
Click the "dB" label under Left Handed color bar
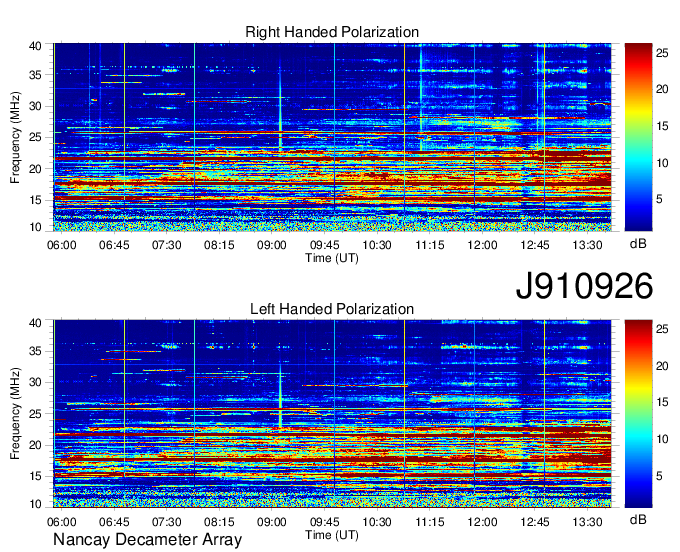(x=638, y=519)
